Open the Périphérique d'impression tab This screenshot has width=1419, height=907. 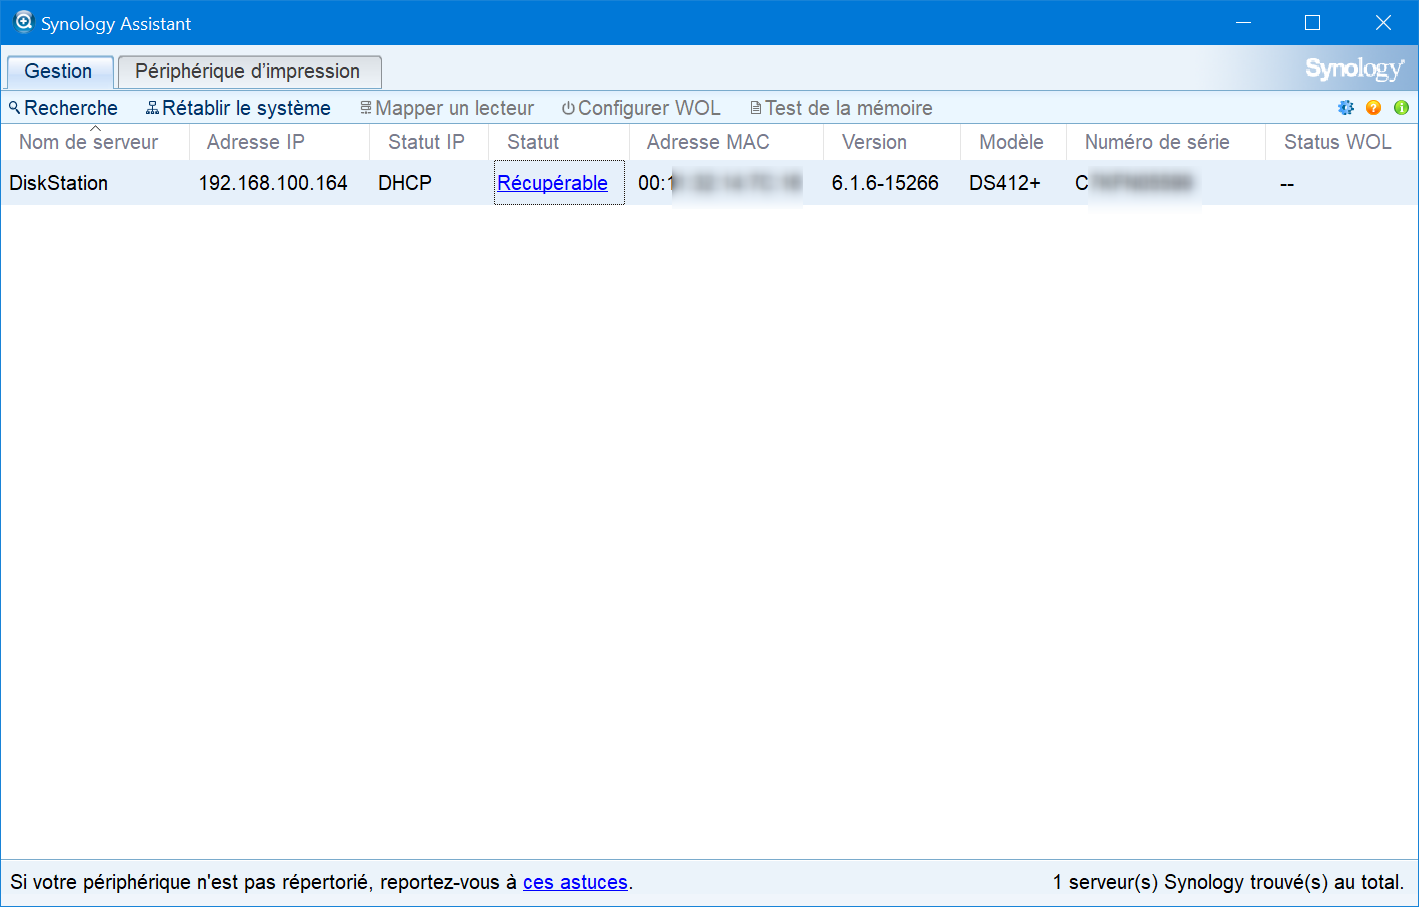pos(249,72)
